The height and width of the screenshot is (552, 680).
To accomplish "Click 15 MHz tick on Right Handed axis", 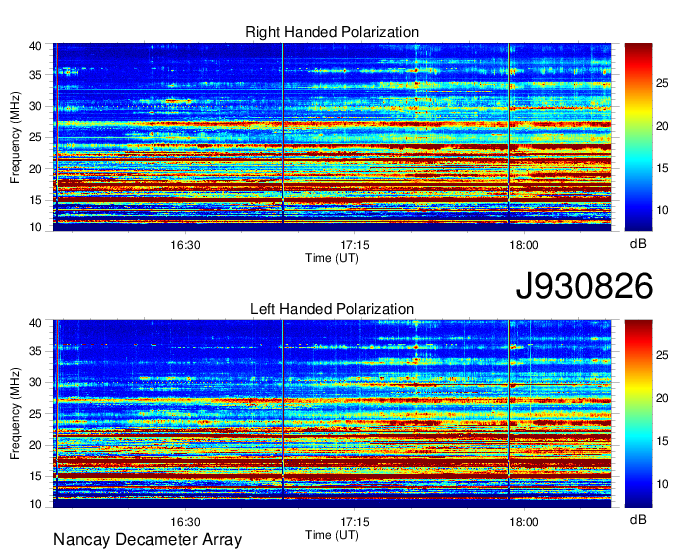I will coord(36,200).
